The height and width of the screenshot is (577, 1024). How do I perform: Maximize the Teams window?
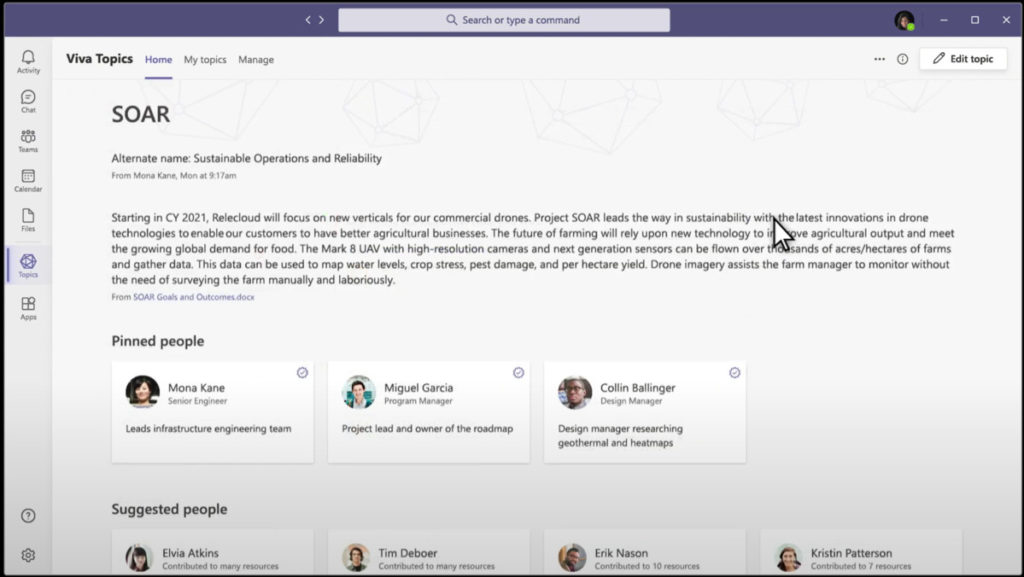point(975,20)
